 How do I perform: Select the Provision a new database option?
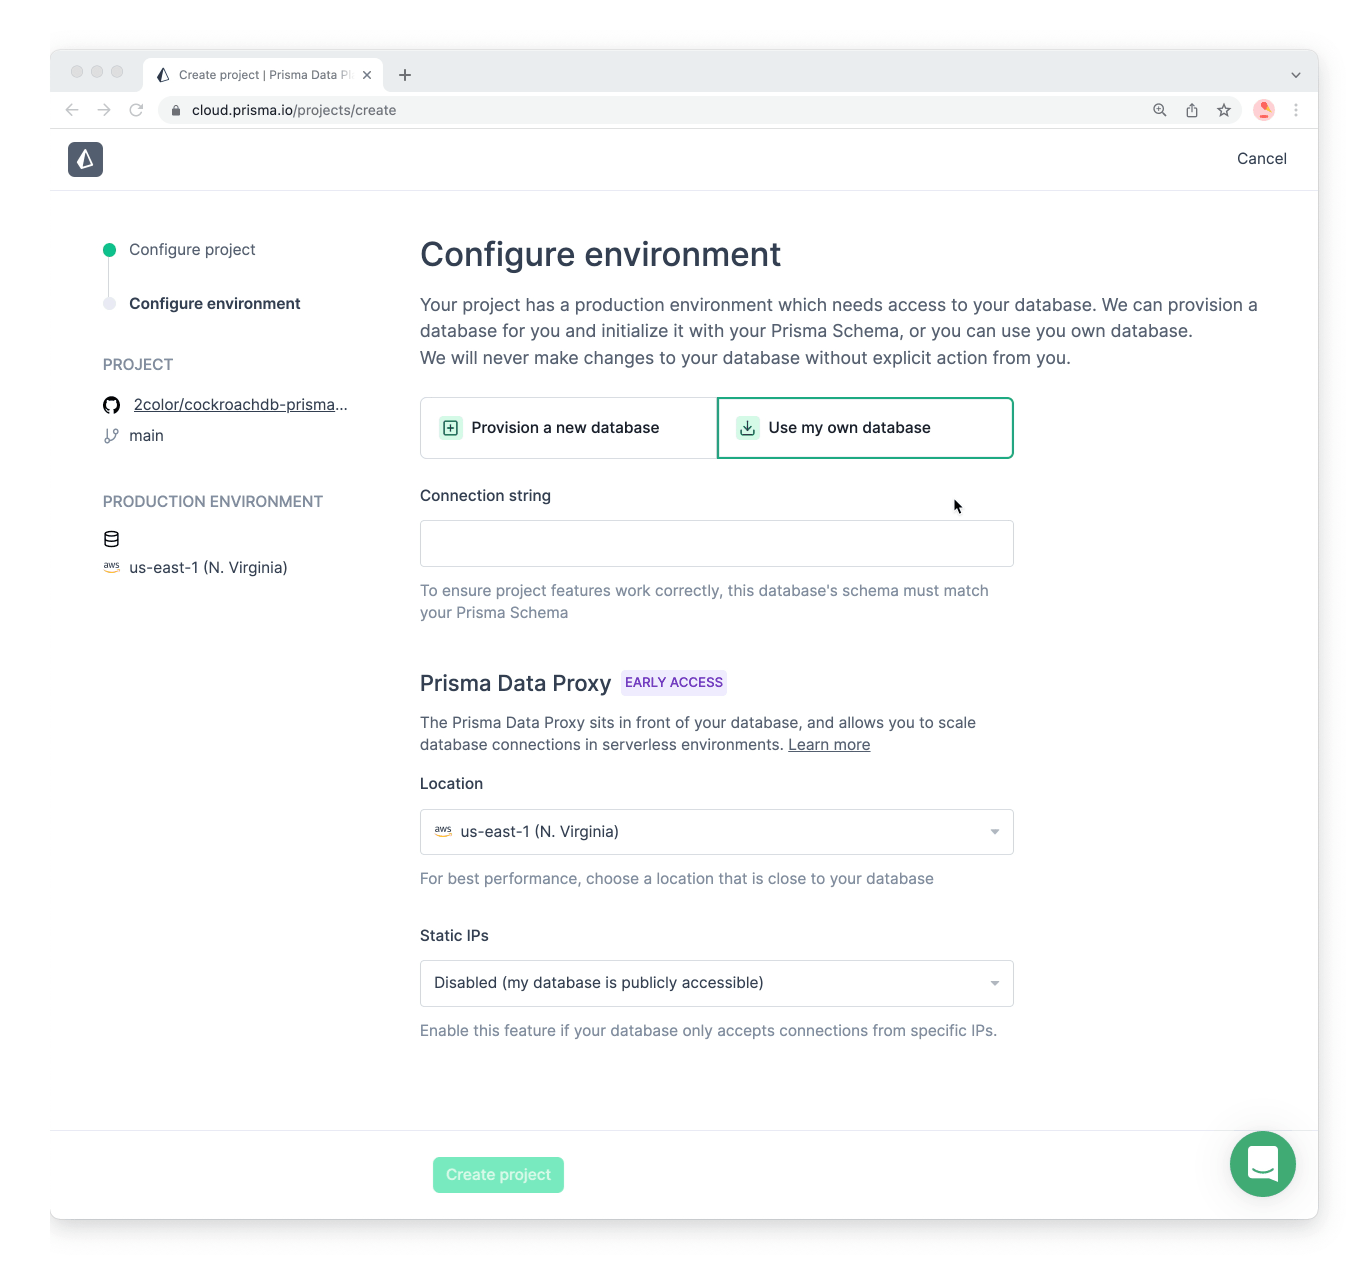[566, 427]
